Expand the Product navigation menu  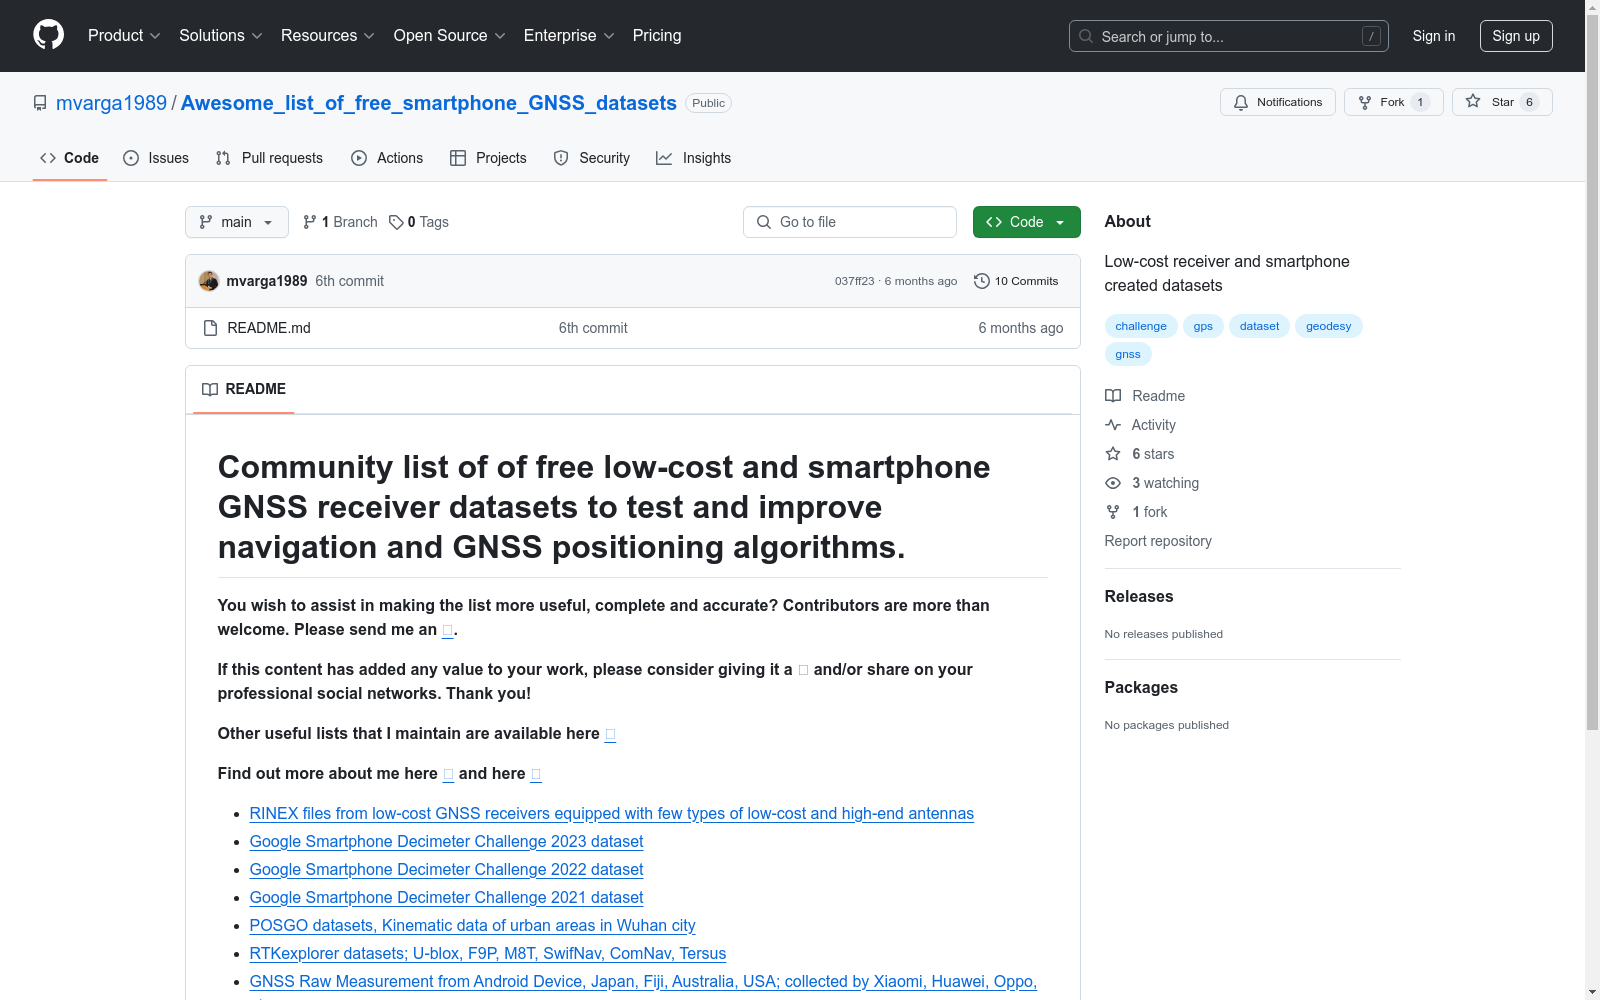click(x=124, y=36)
